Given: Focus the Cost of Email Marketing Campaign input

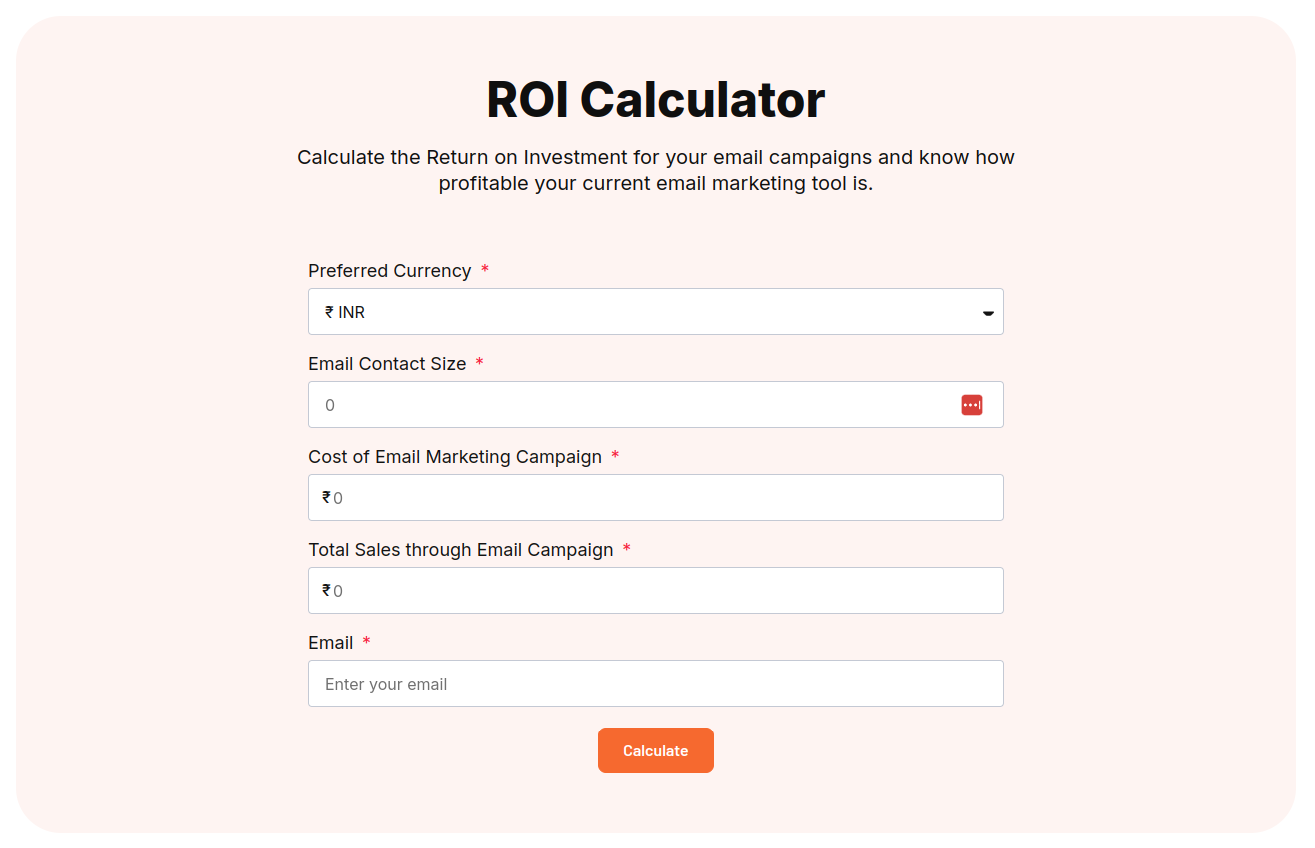Looking at the screenshot, I should pyautogui.click(x=655, y=497).
